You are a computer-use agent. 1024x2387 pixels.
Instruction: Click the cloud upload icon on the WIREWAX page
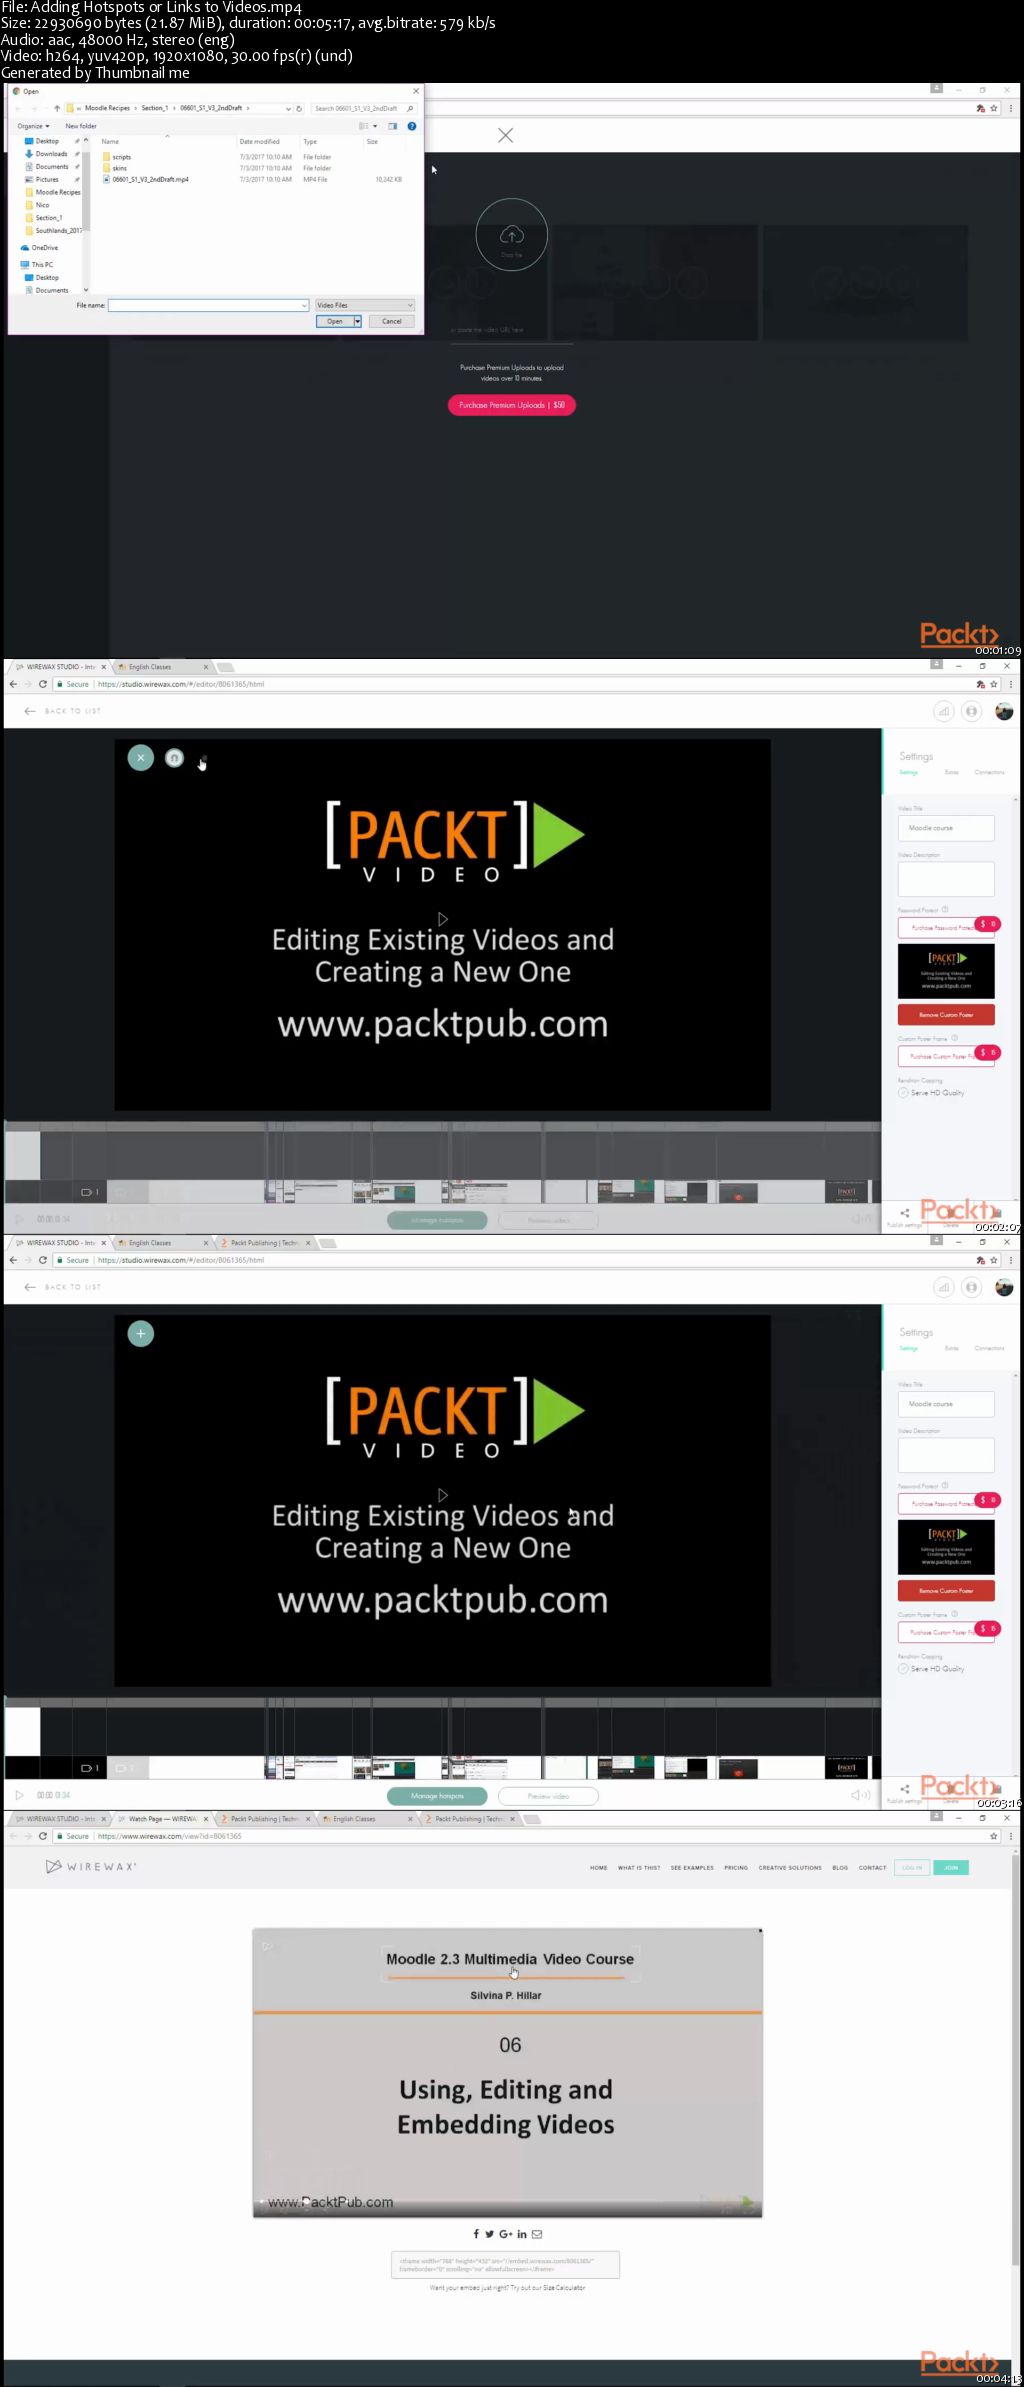(511, 234)
